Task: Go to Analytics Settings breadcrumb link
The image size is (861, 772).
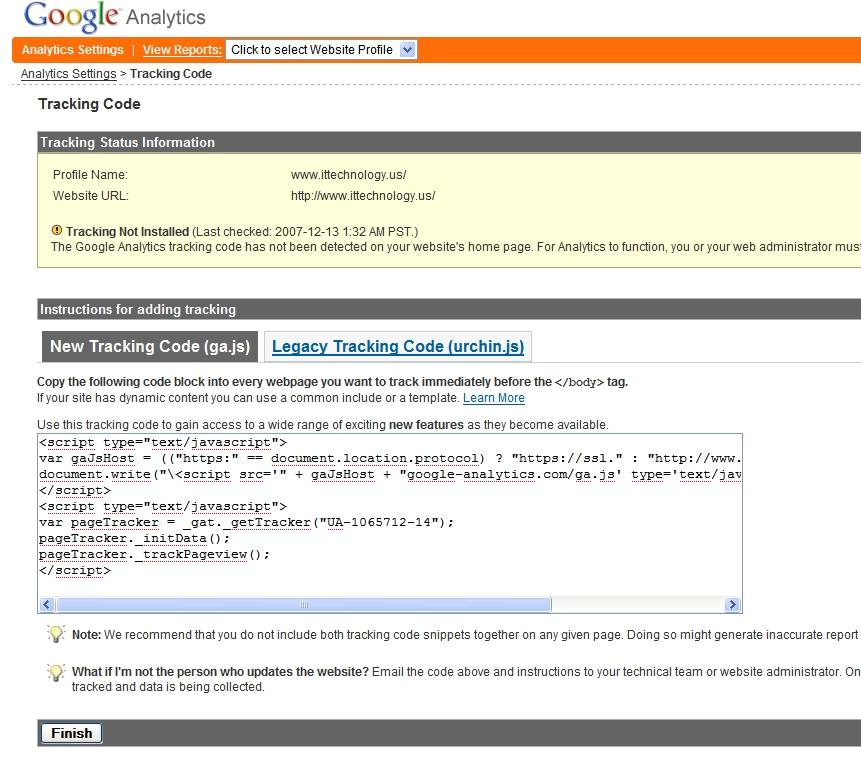Action: [69, 74]
